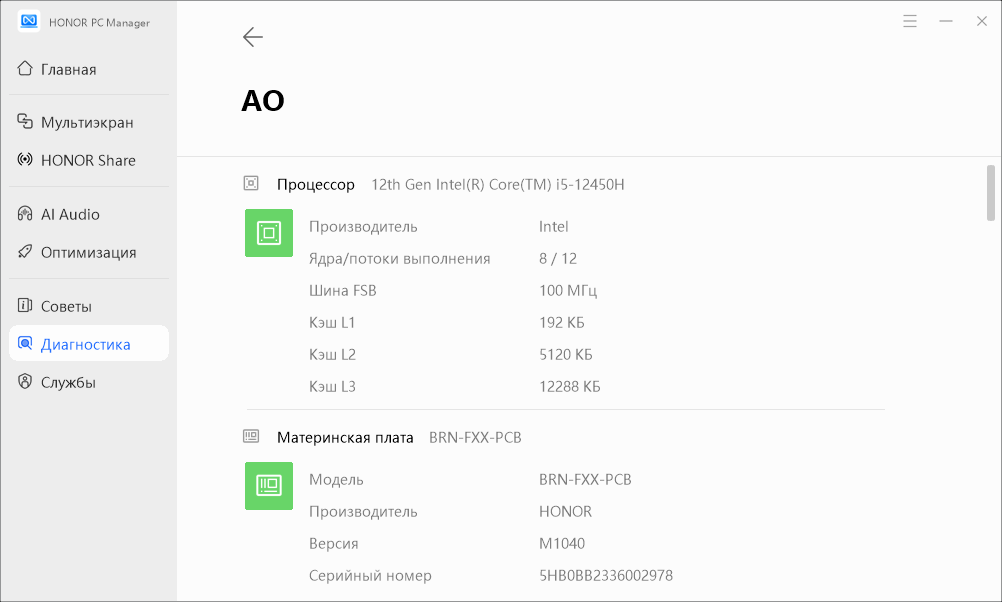Click the green motherboard icon
Screen dimensions: 1002x602
click(x=269, y=486)
